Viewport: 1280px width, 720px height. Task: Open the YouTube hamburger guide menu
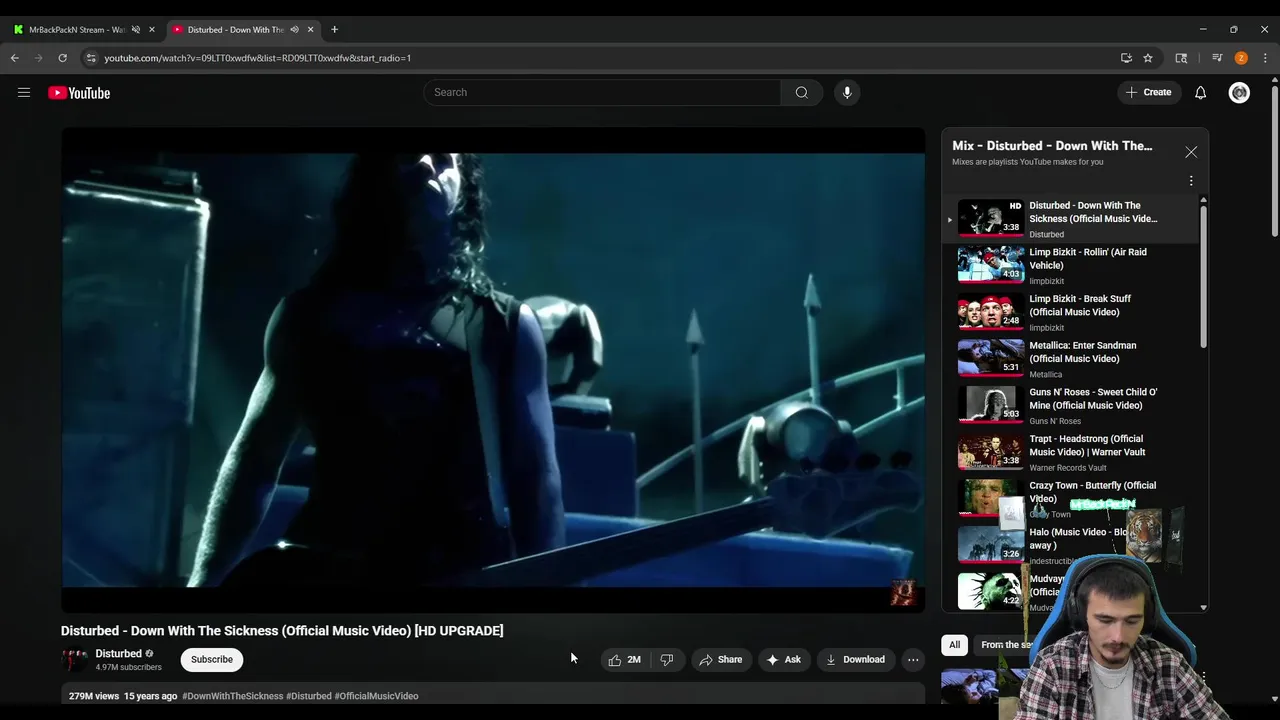tap(24, 93)
